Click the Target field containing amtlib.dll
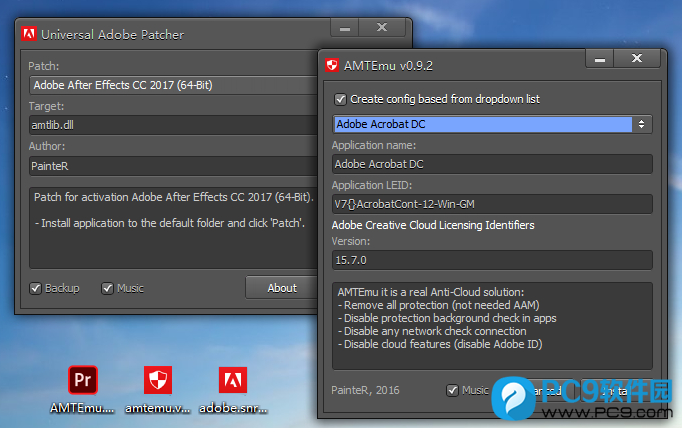Viewport: 682px width, 428px height. (174, 125)
